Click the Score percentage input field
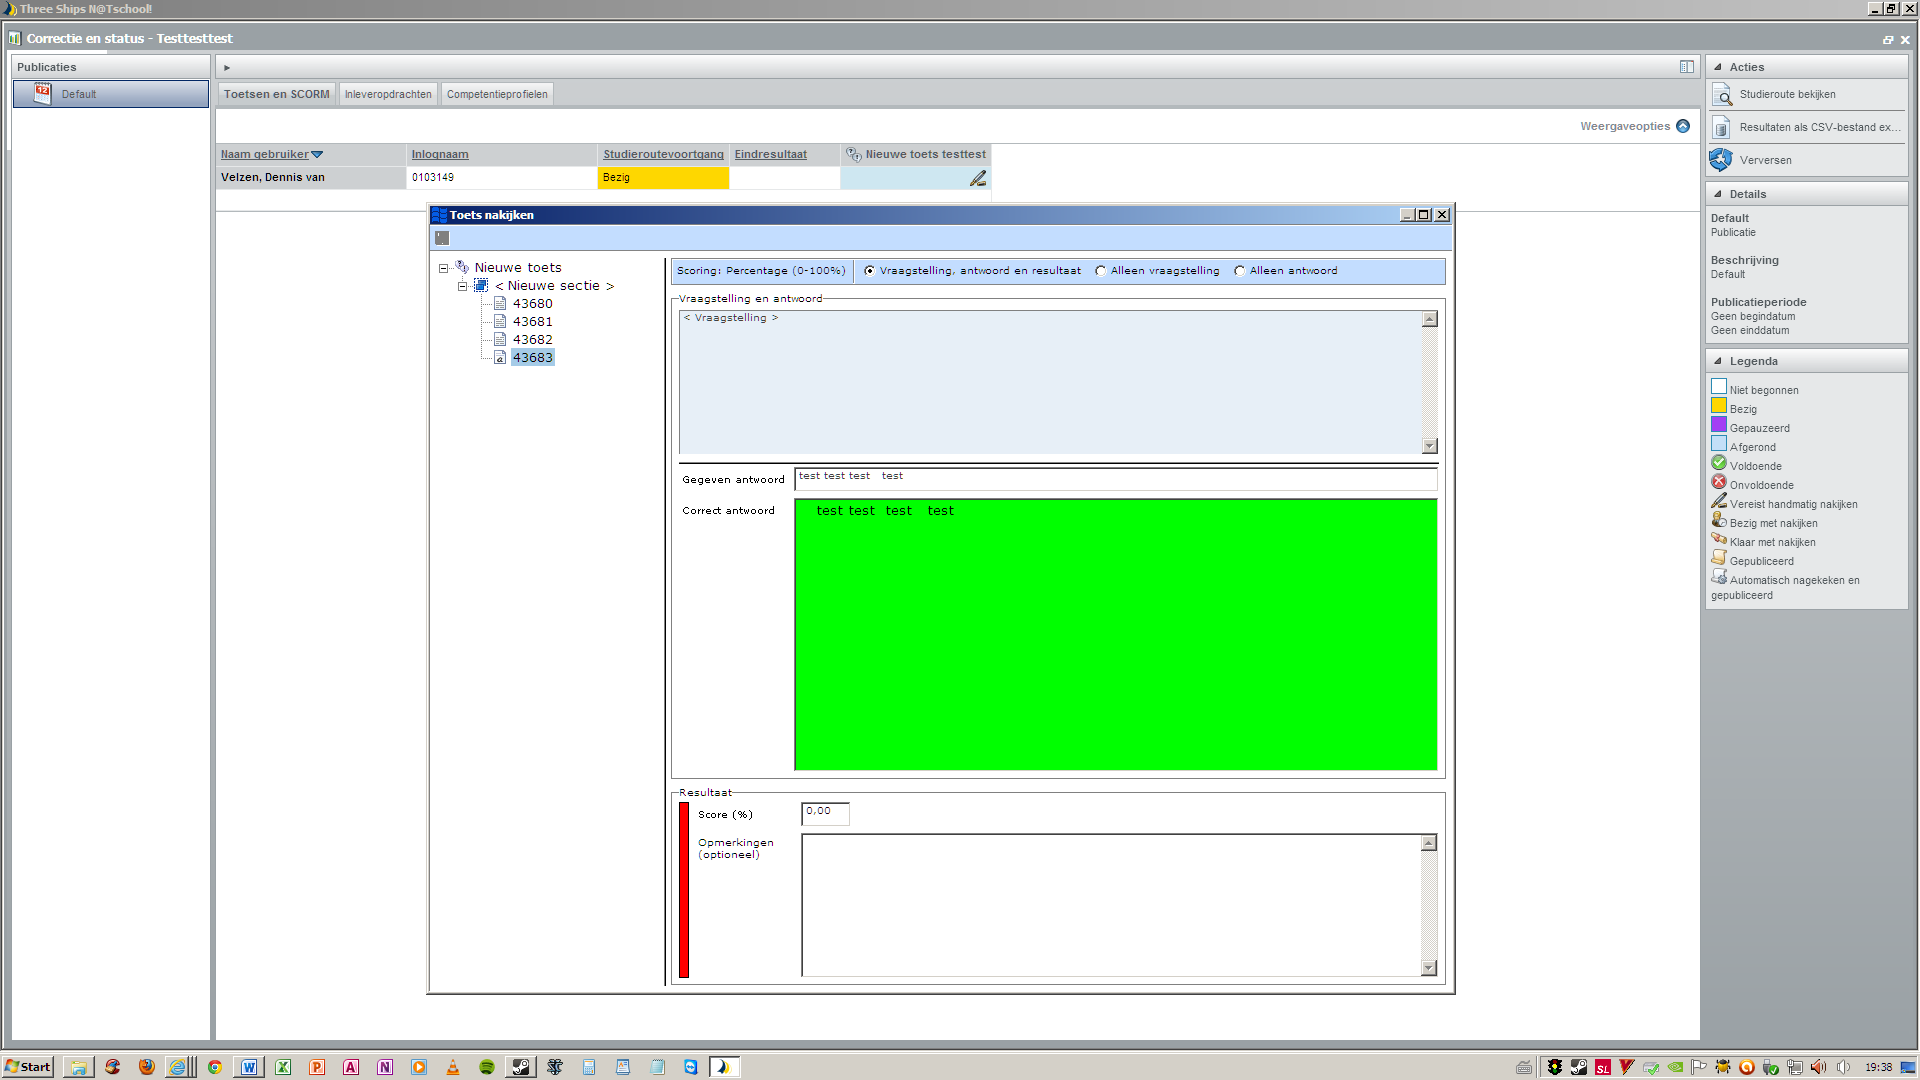 pyautogui.click(x=825, y=810)
